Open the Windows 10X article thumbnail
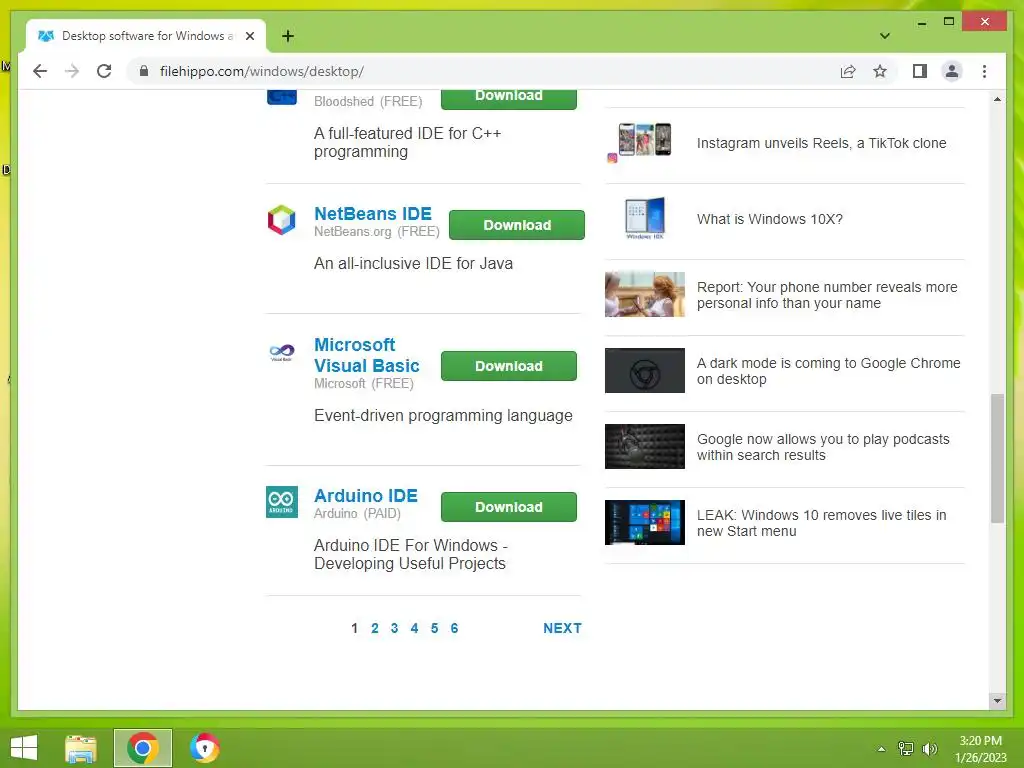The width and height of the screenshot is (1024, 768). pos(645,218)
